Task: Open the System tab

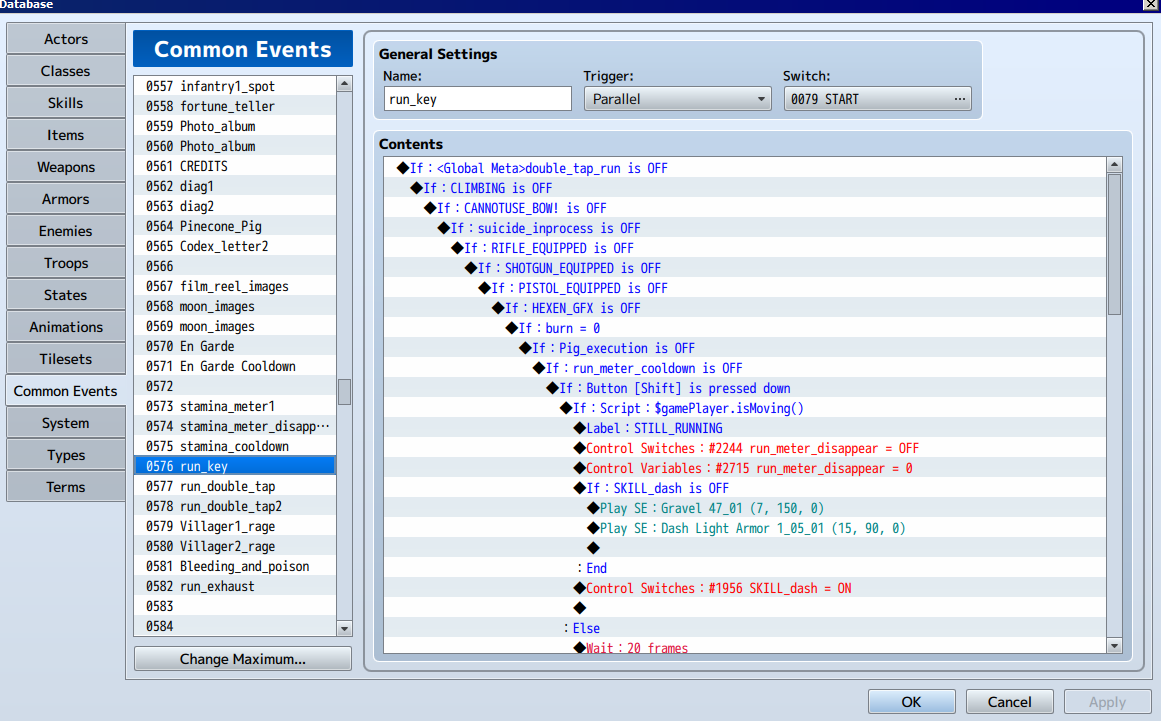Action: click(66, 423)
